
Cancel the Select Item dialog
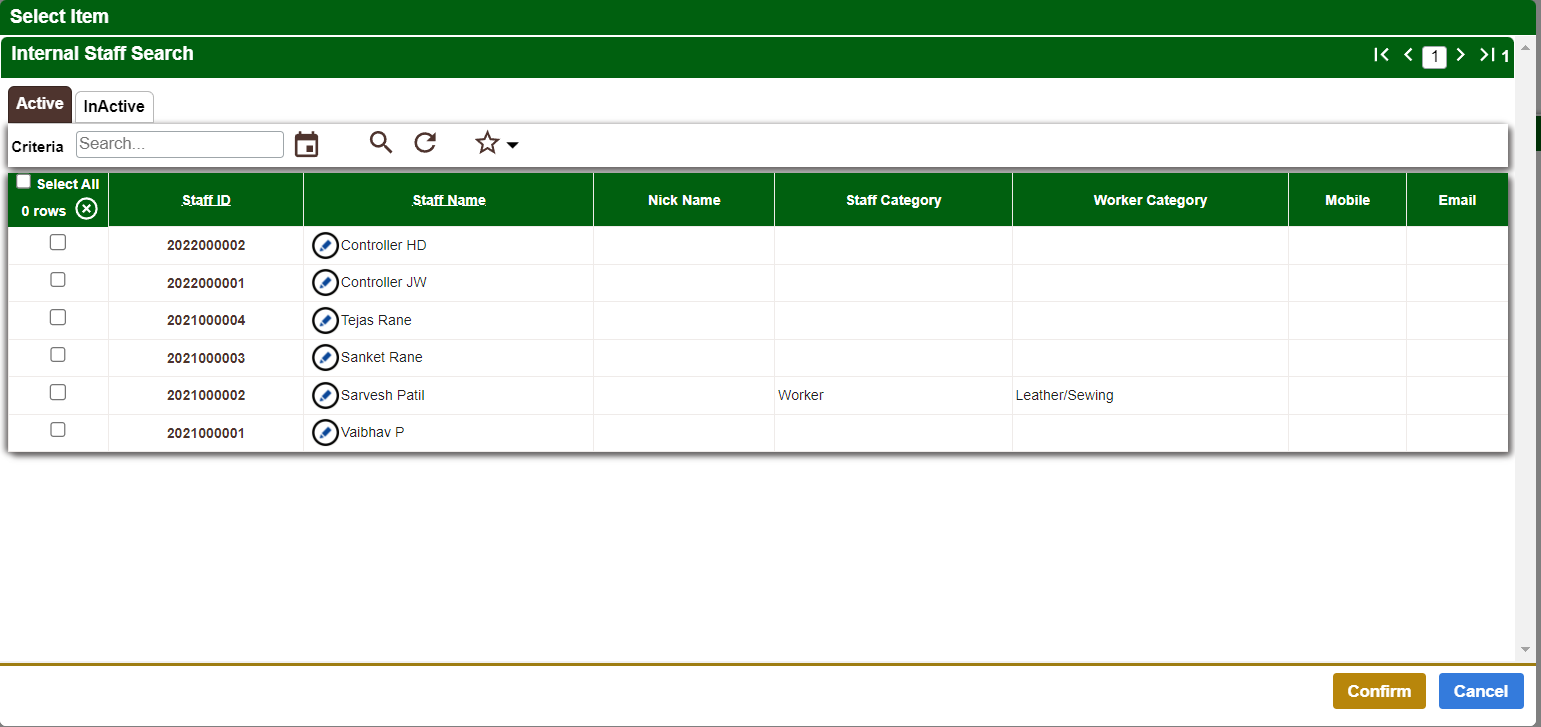(1481, 691)
